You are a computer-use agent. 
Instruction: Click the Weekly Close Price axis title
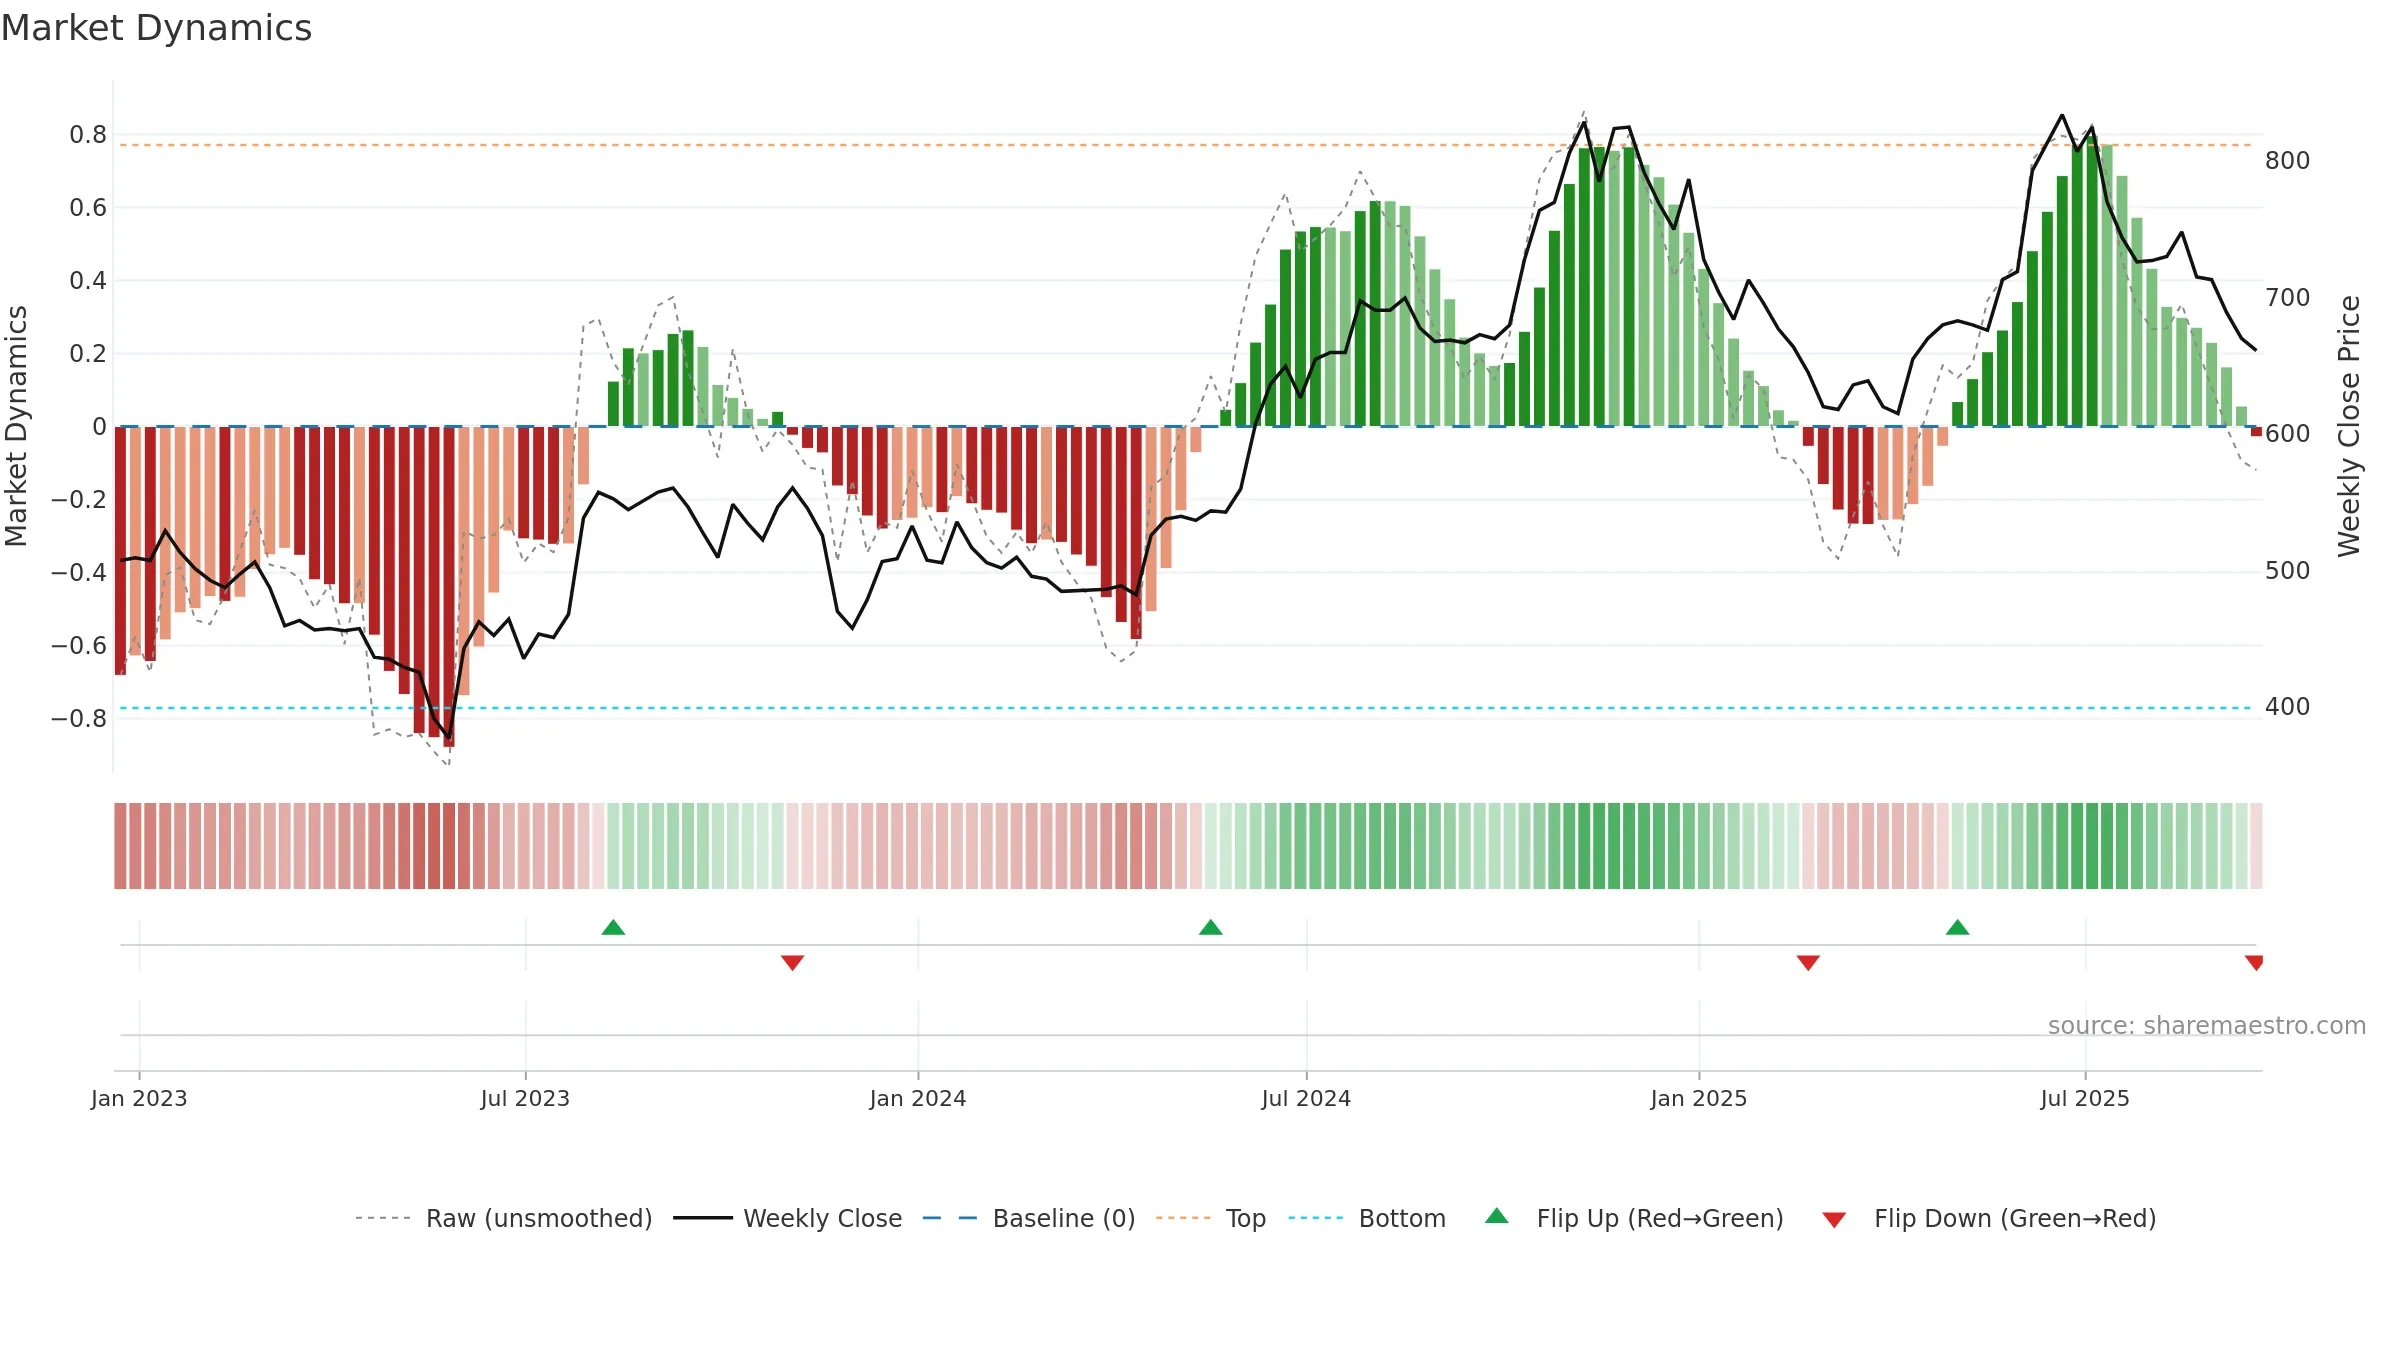[2349, 426]
